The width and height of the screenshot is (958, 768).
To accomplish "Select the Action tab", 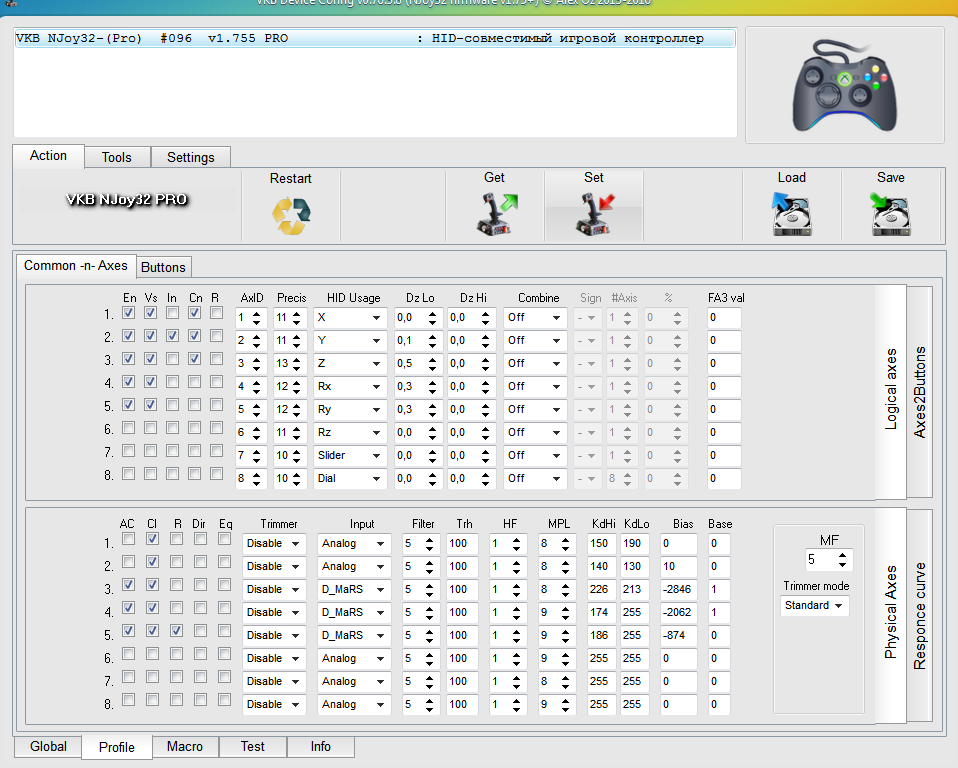I will (x=48, y=156).
